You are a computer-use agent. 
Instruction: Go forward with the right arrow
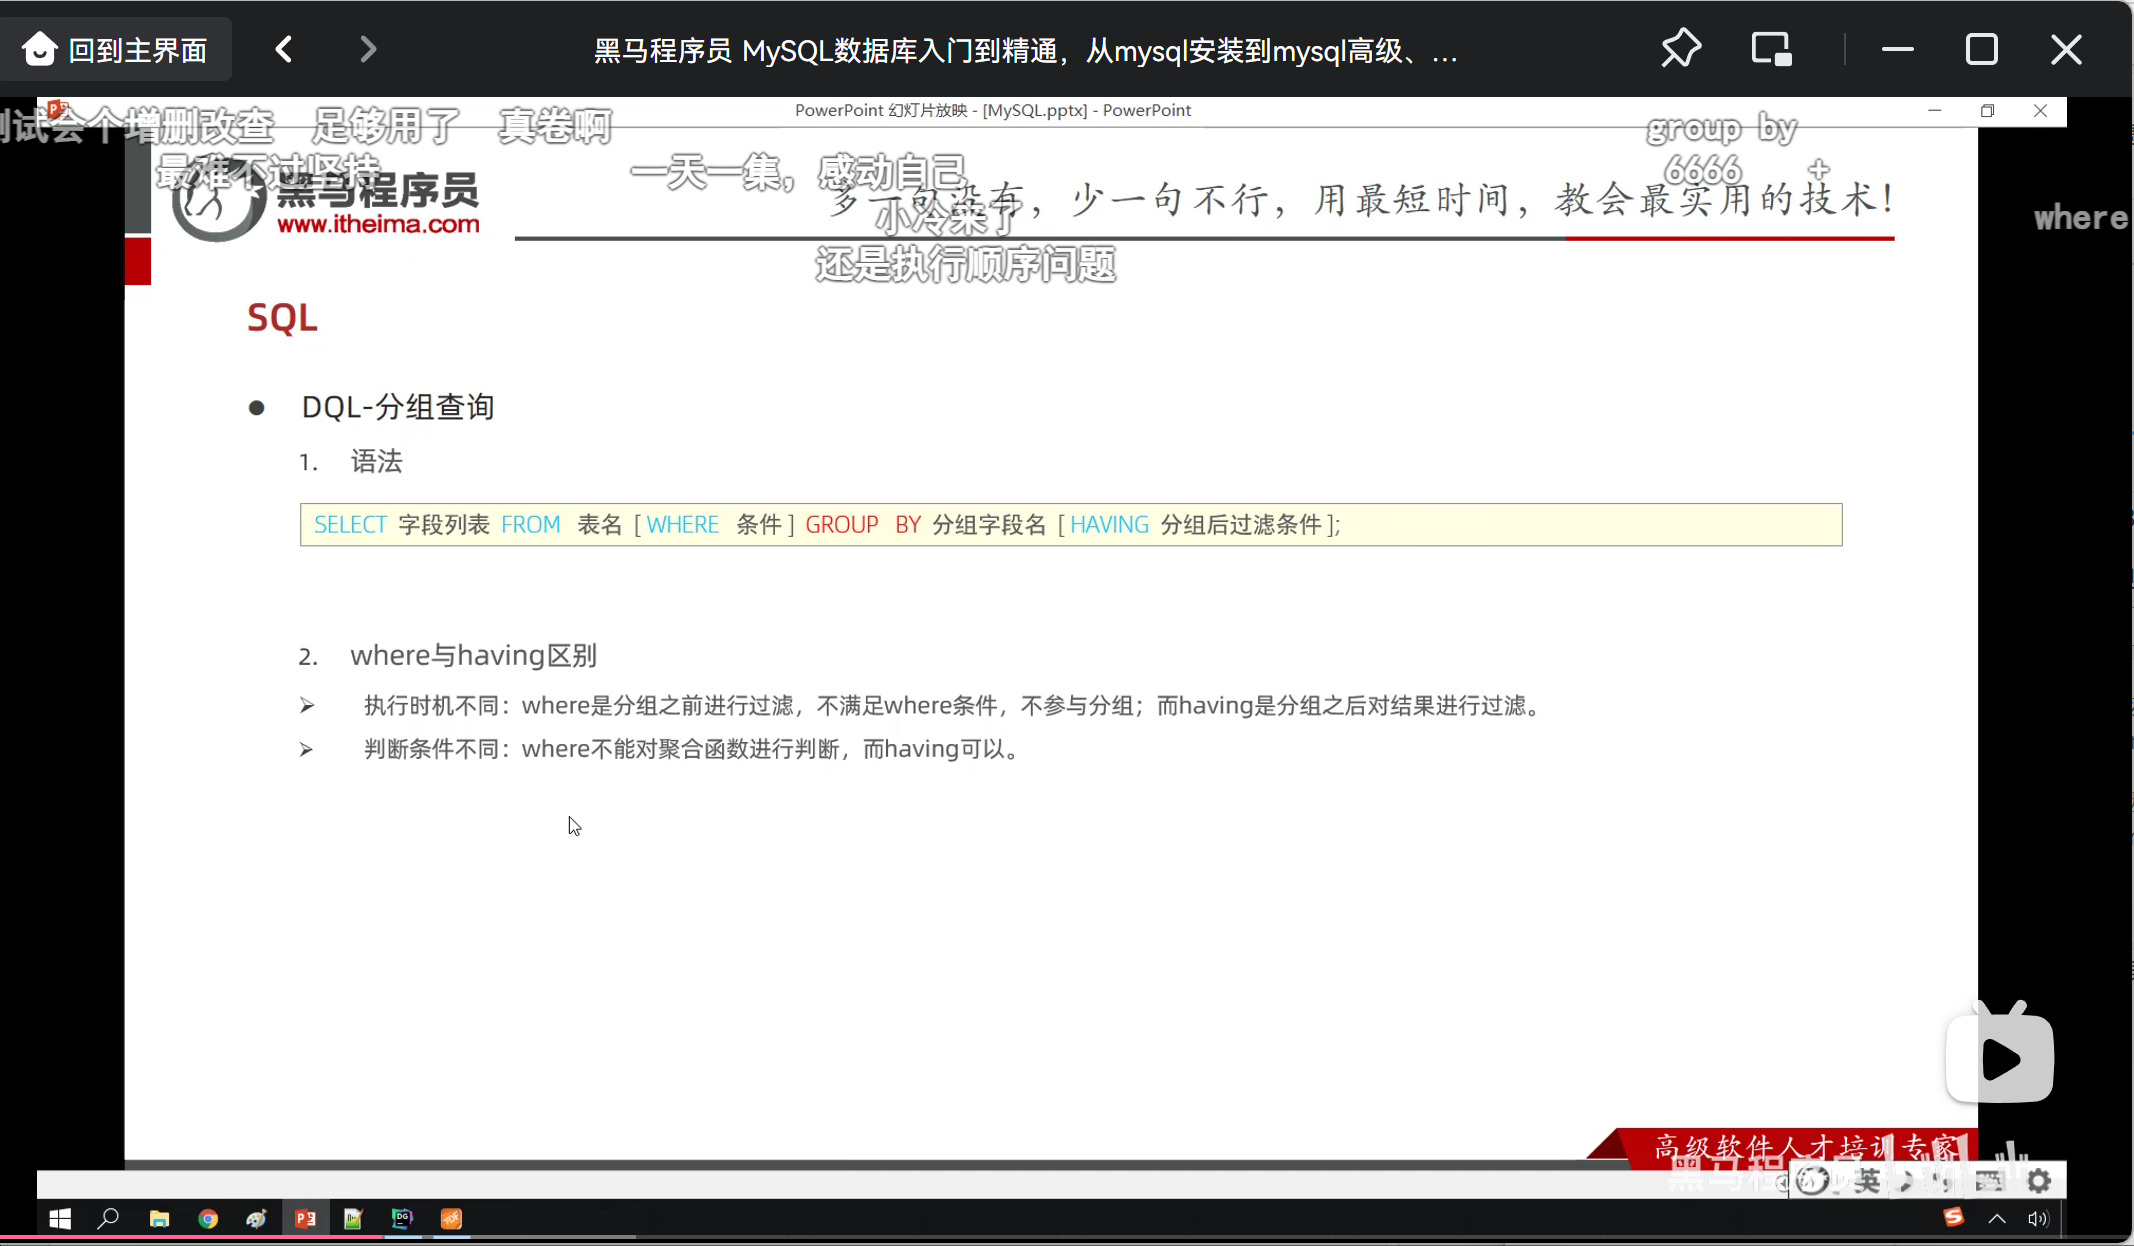point(368,49)
